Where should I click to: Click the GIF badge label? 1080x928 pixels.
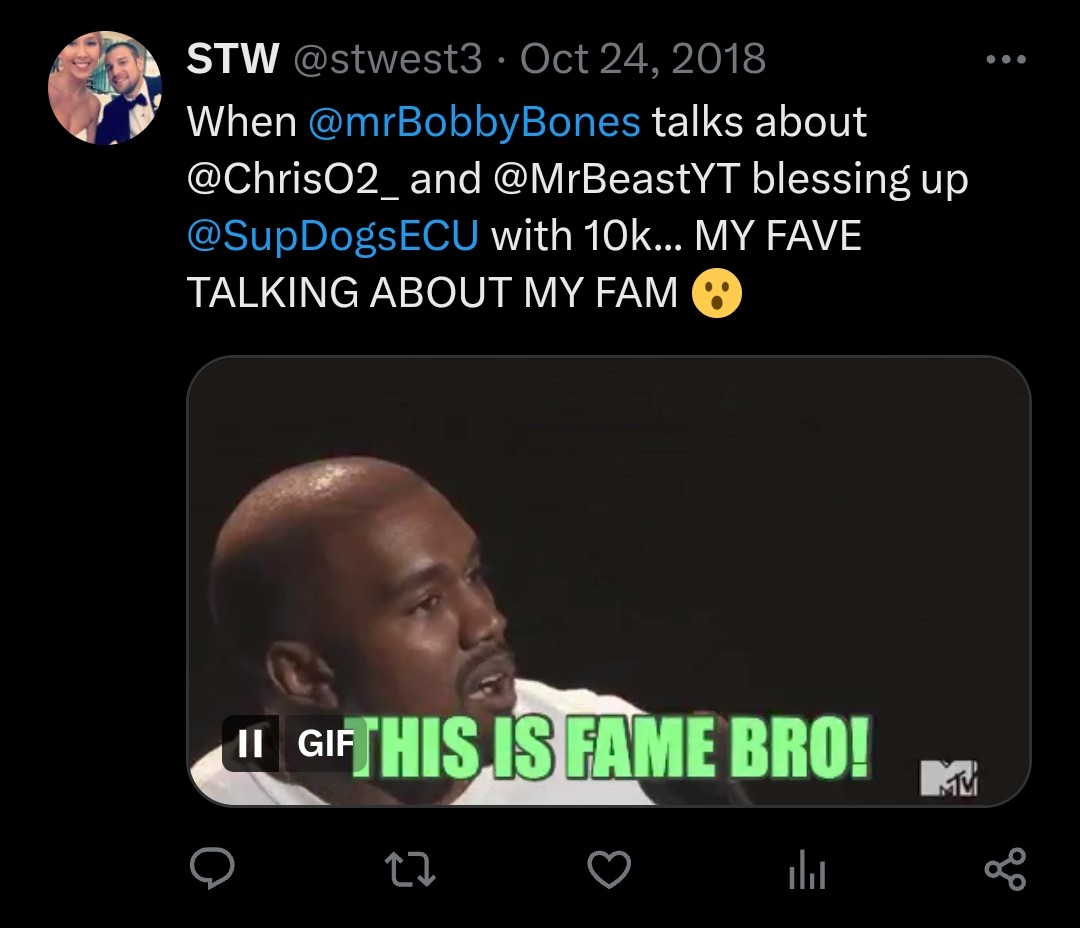[x=325, y=743]
